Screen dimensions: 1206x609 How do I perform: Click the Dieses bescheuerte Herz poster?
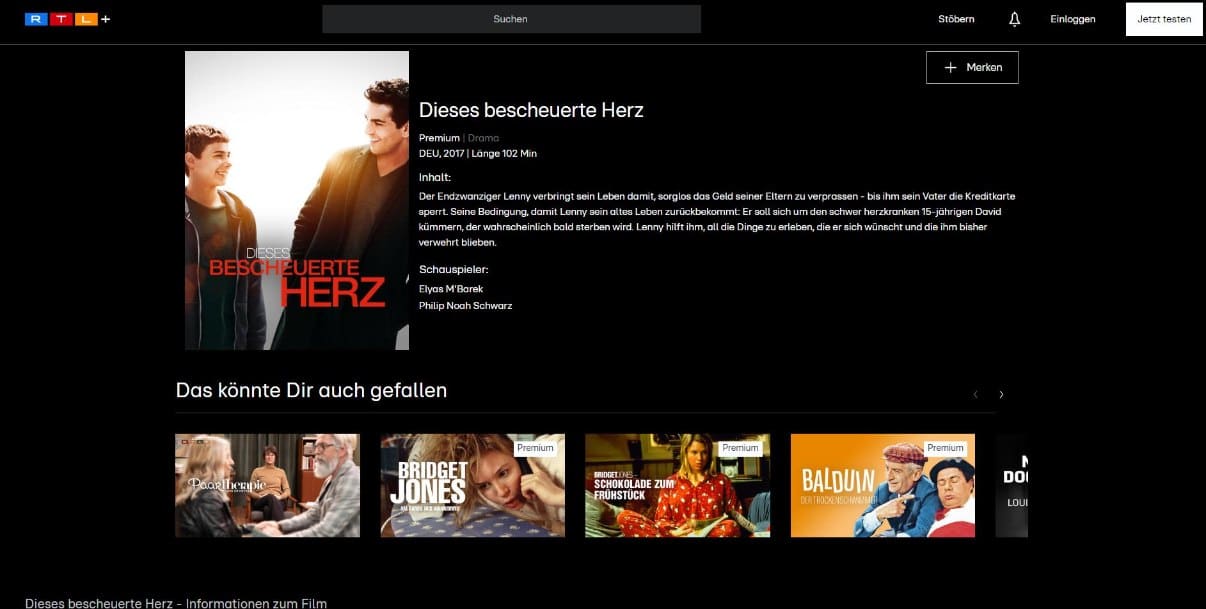click(x=297, y=200)
